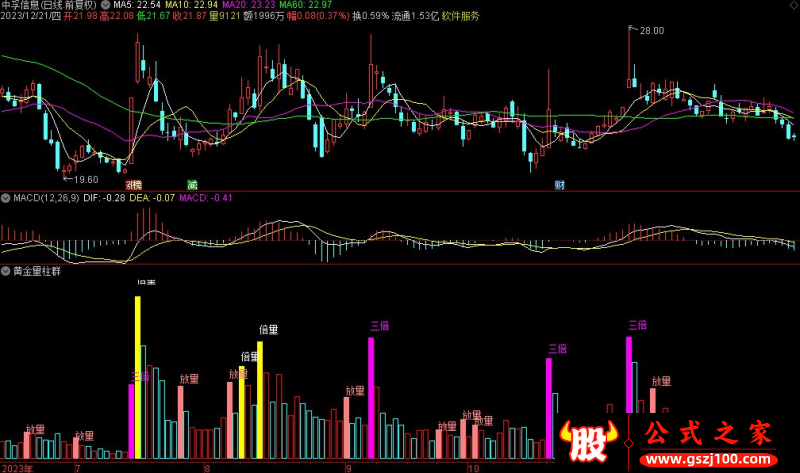Click the 19.60 low price annotation
The height and width of the screenshot is (473, 800).
(x=86, y=180)
